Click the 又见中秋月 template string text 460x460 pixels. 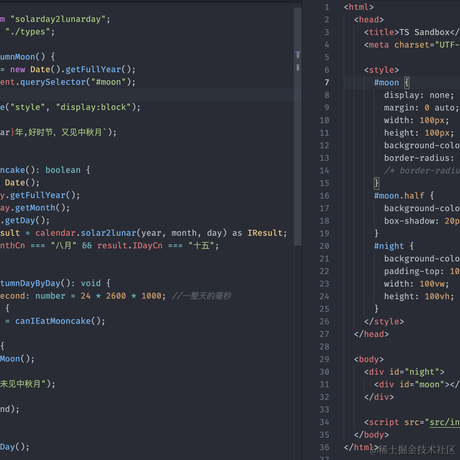pyautogui.click(x=82, y=132)
